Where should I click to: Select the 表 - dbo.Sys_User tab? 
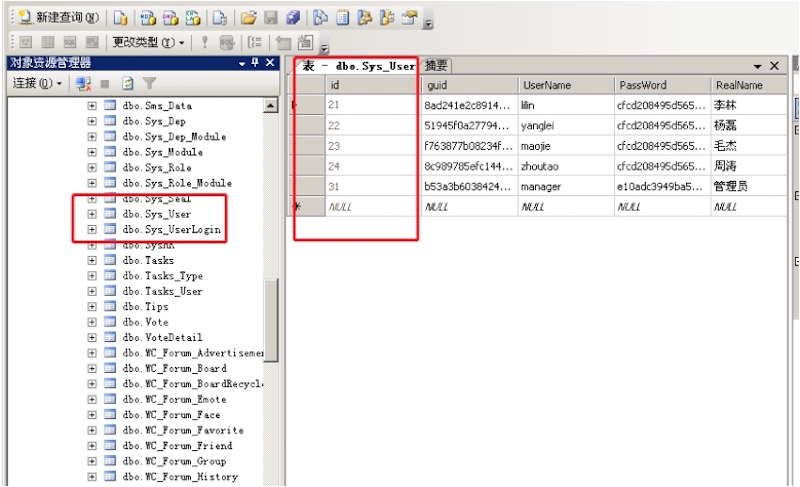tap(358, 66)
